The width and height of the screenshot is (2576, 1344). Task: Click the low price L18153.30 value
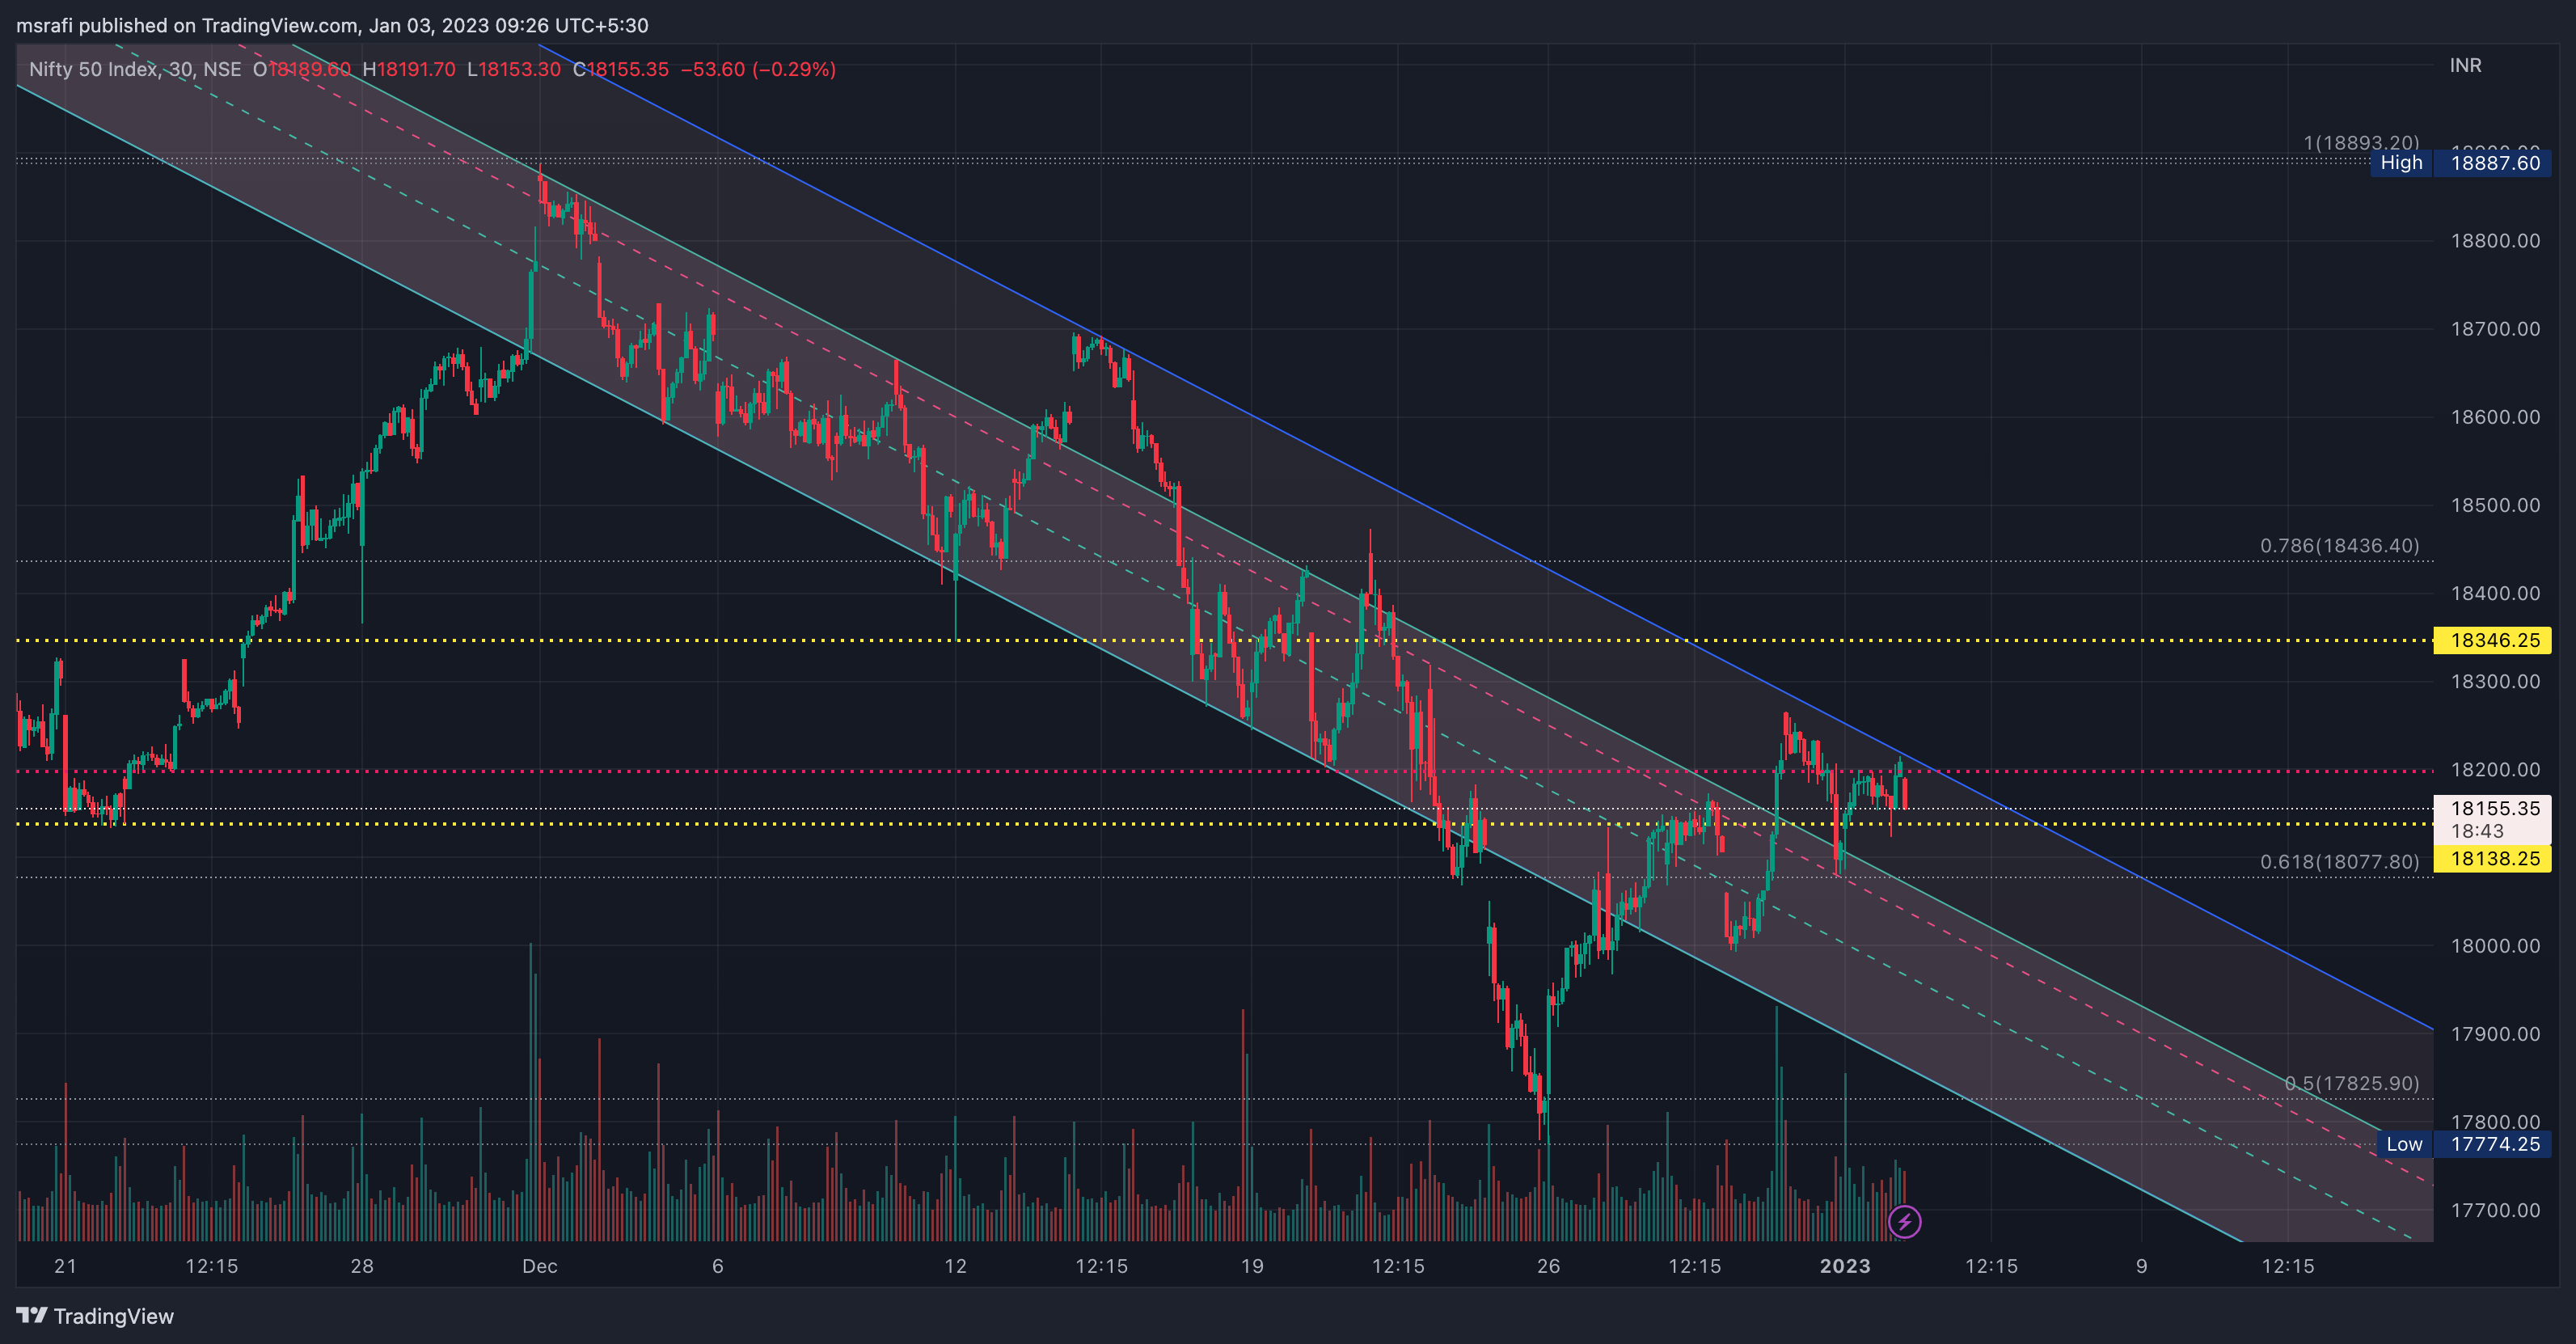point(514,69)
